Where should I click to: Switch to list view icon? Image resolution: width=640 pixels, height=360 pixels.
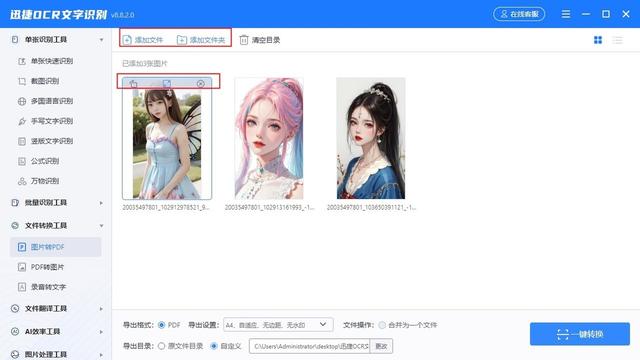click(618, 40)
